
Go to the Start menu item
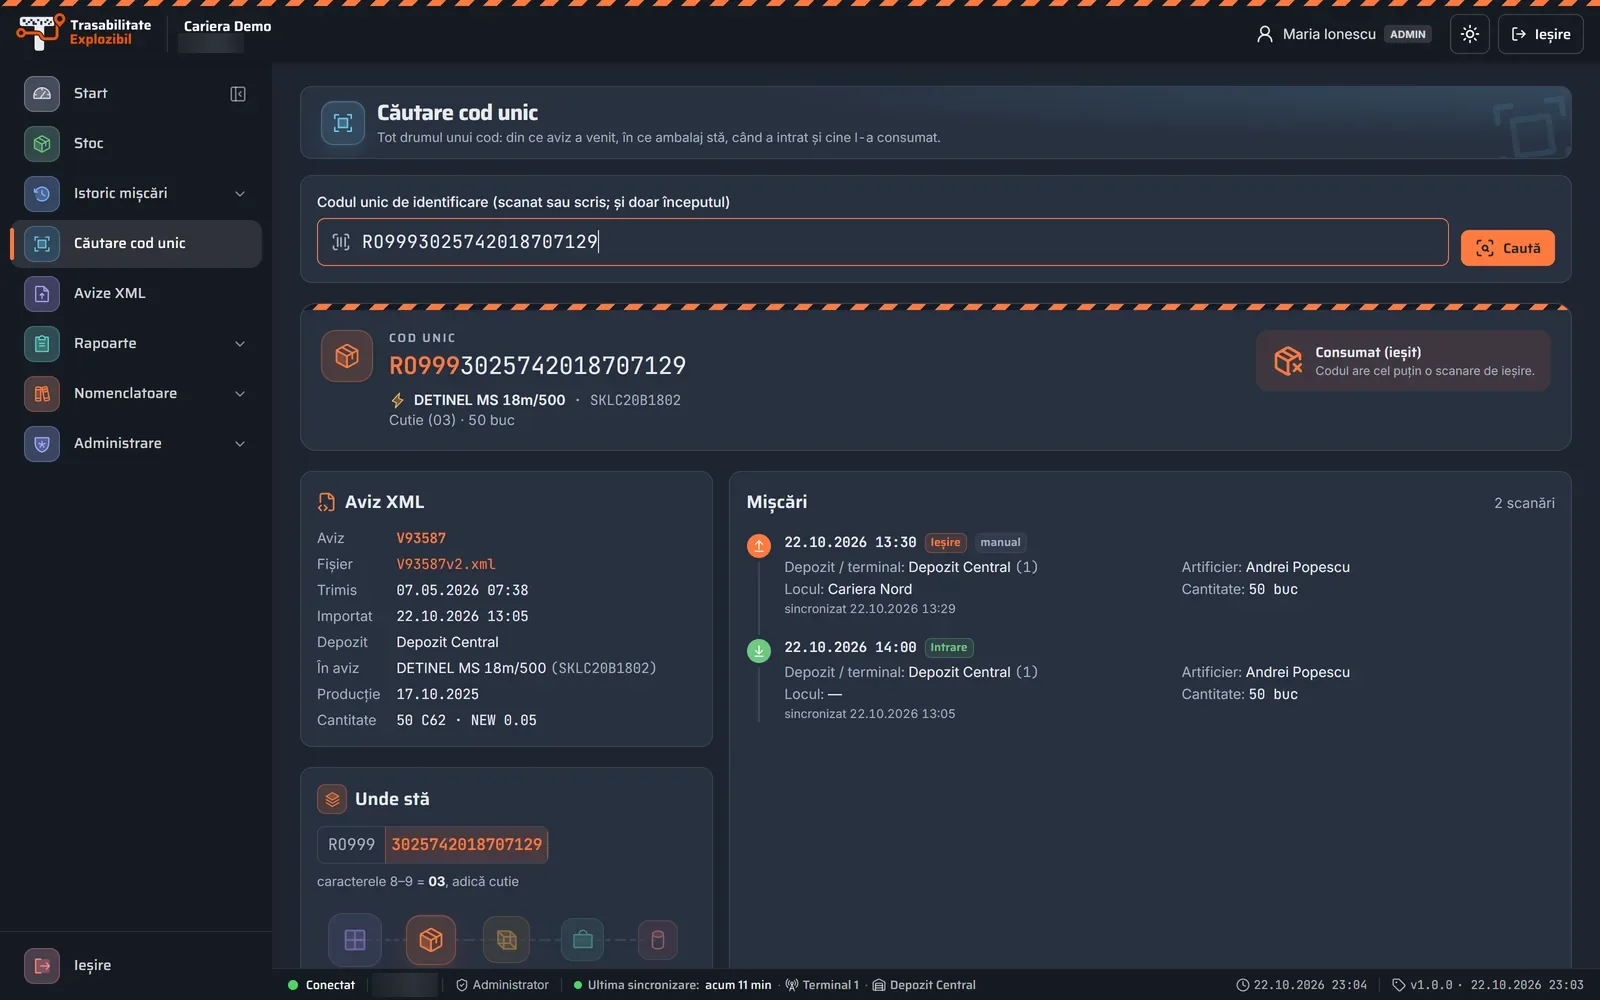[x=136, y=93]
